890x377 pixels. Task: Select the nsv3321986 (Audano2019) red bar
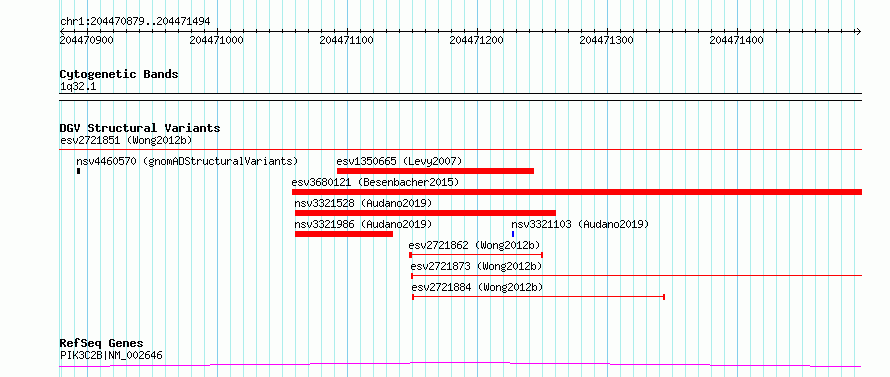point(344,234)
